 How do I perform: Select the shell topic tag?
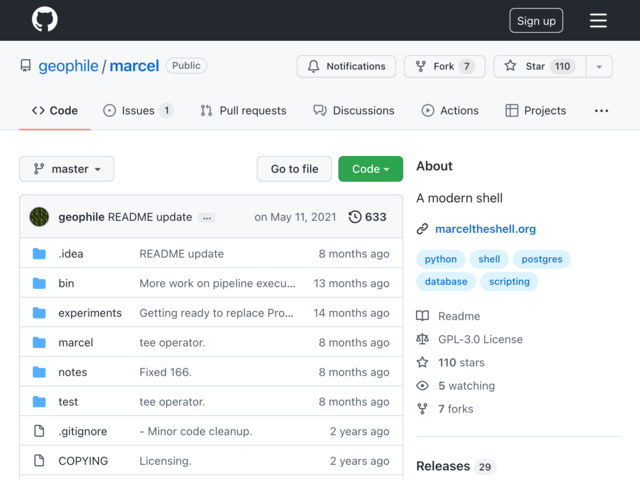coord(489,259)
